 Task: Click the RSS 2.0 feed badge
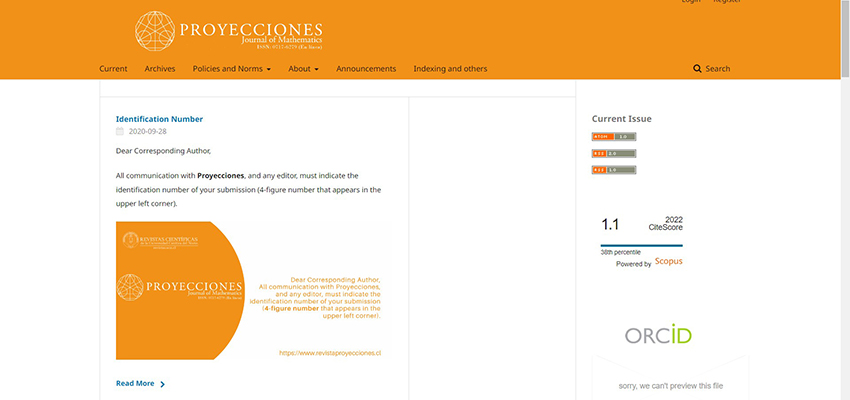pyautogui.click(x=614, y=153)
